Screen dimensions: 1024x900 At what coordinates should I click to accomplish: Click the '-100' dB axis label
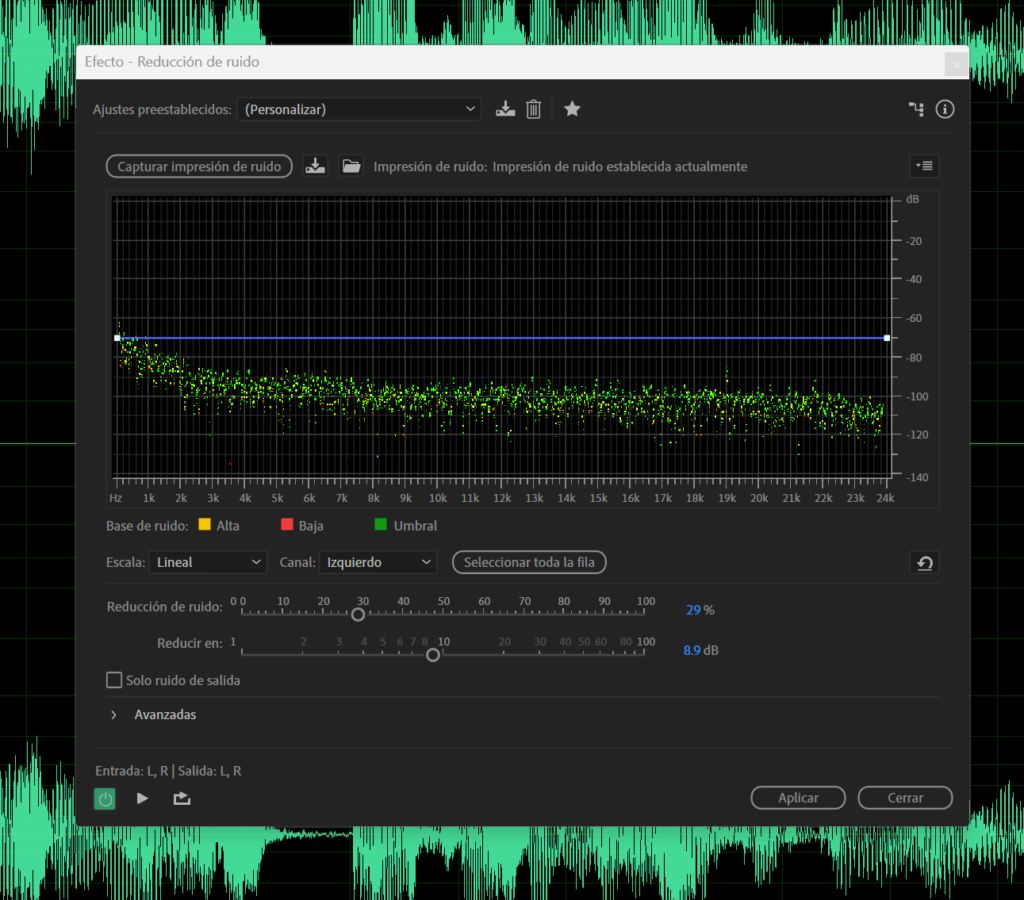(x=918, y=396)
